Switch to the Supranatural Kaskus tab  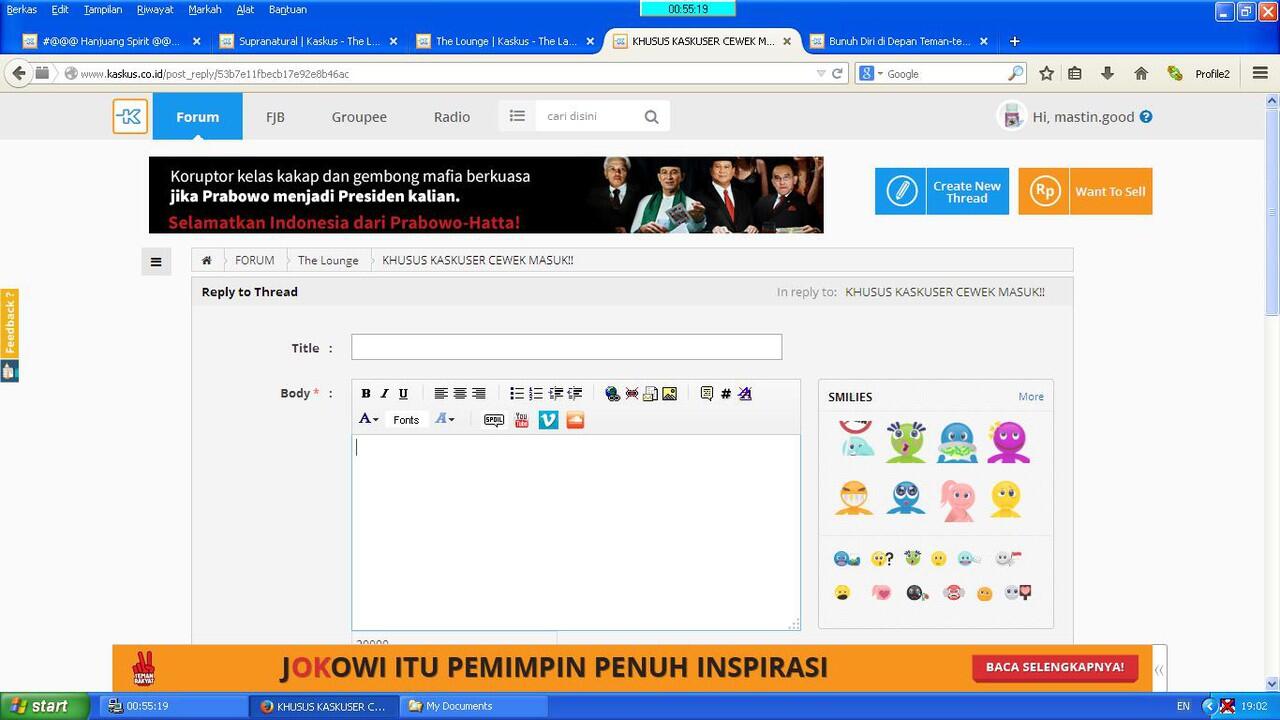(308, 41)
